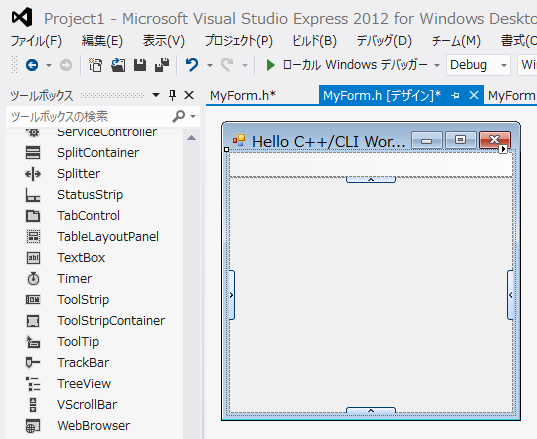Click the toolbox search input field
The image size is (537, 439).
pyautogui.click(x=90, y=116)
